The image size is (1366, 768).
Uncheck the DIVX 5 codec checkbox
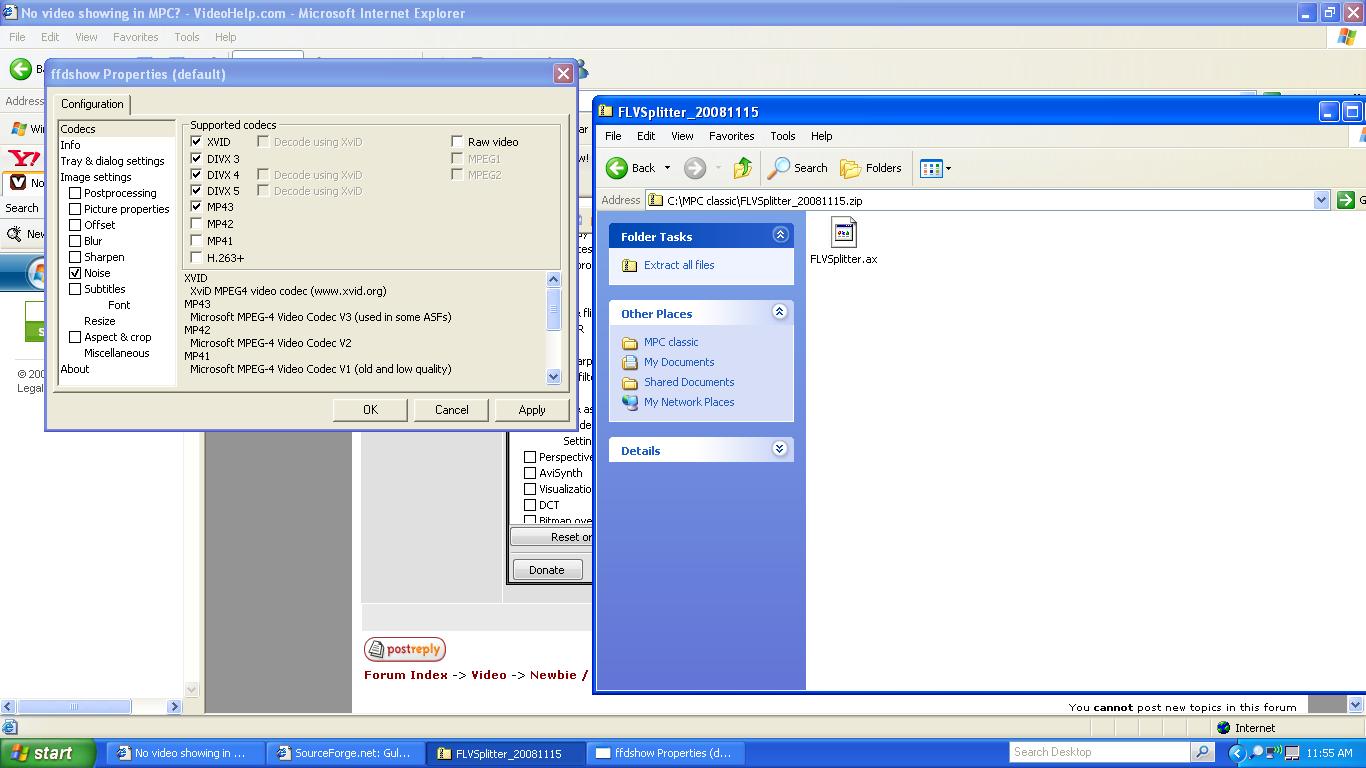click(196, 191)
